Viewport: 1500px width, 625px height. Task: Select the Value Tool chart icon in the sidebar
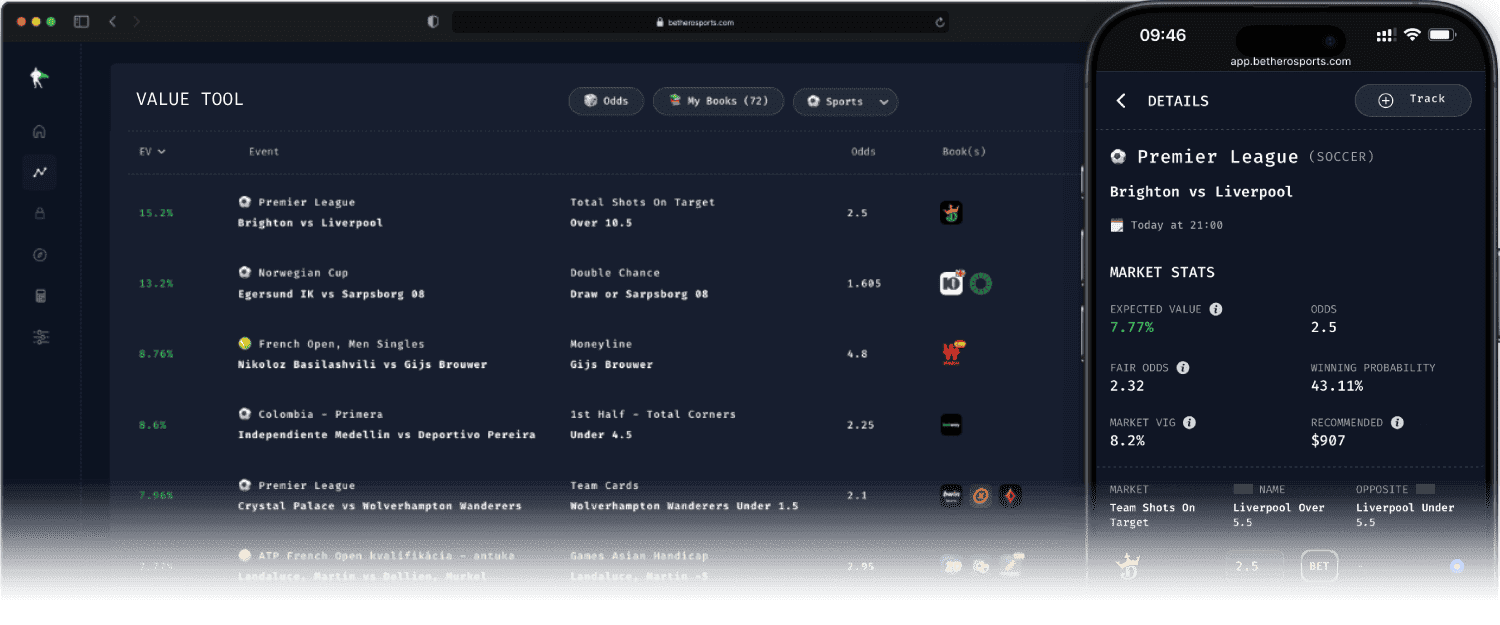(40, 172)
